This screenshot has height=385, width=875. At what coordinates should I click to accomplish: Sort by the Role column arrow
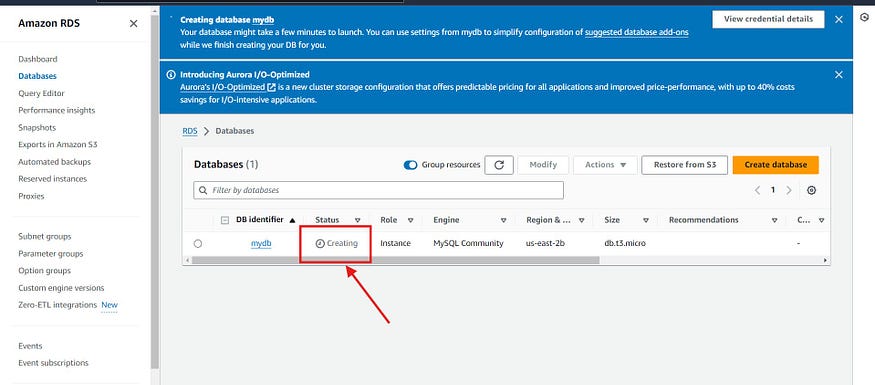(x=410, y=220)
